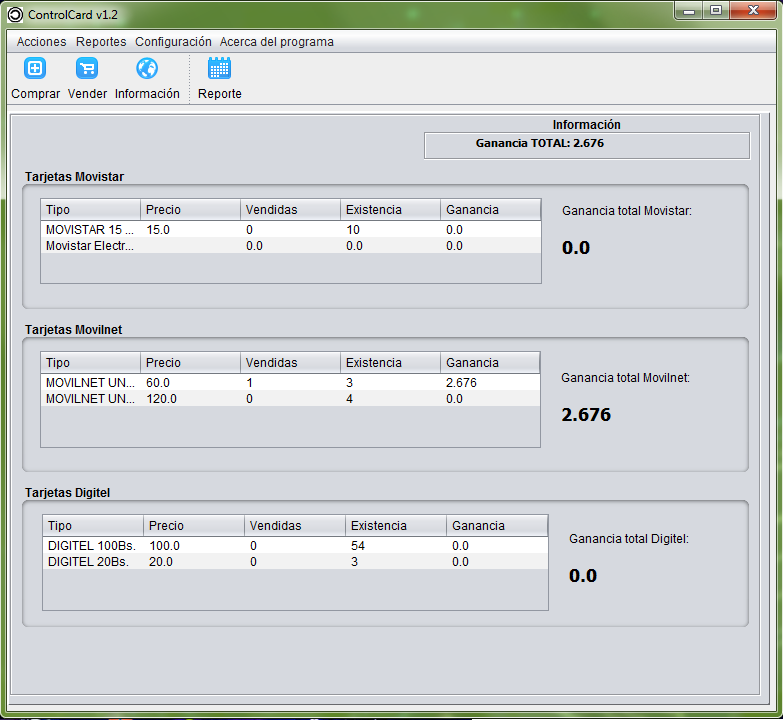The image size is (783, 720).
Task: Open the Reportes menu
Action: coord(101,42)
